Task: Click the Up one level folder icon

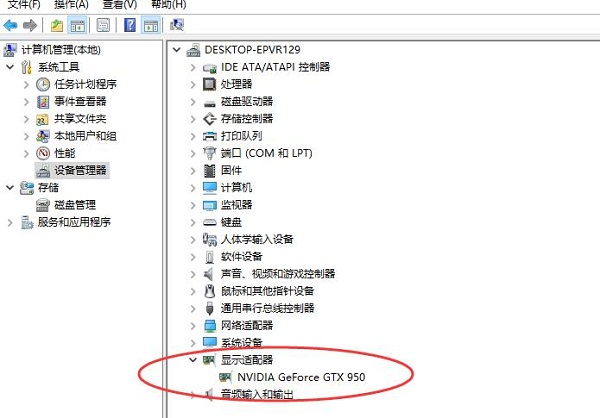Action: pyautogui.click(x=57, y=24)
